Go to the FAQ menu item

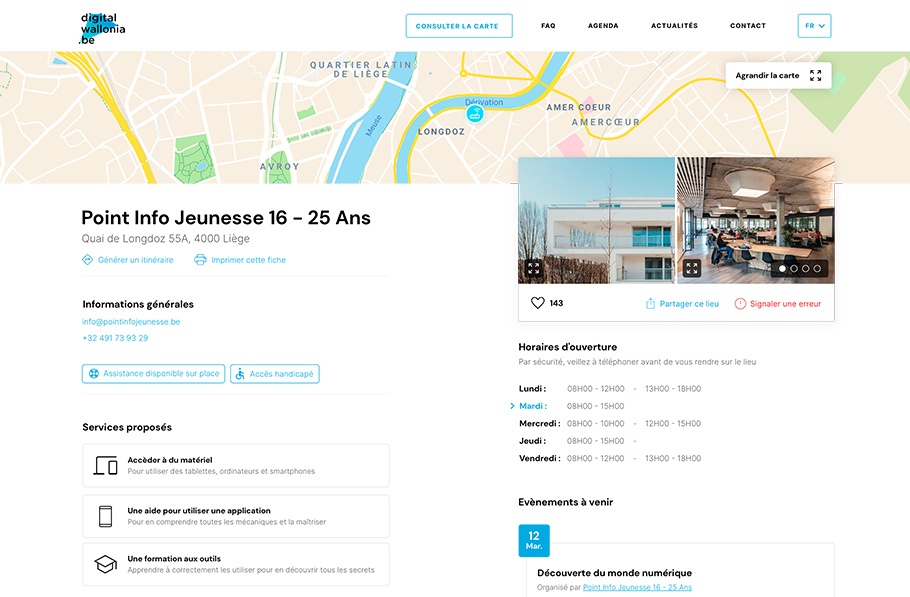coord(548,26)
